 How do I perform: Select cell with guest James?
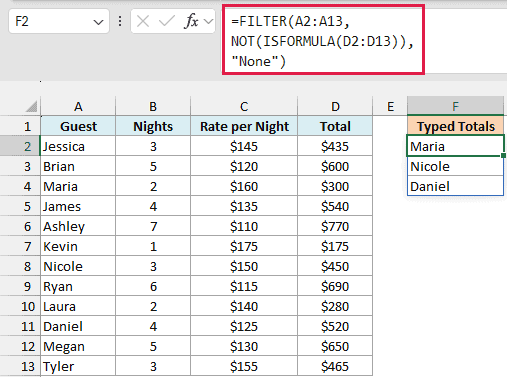click(x=78, y=206)
